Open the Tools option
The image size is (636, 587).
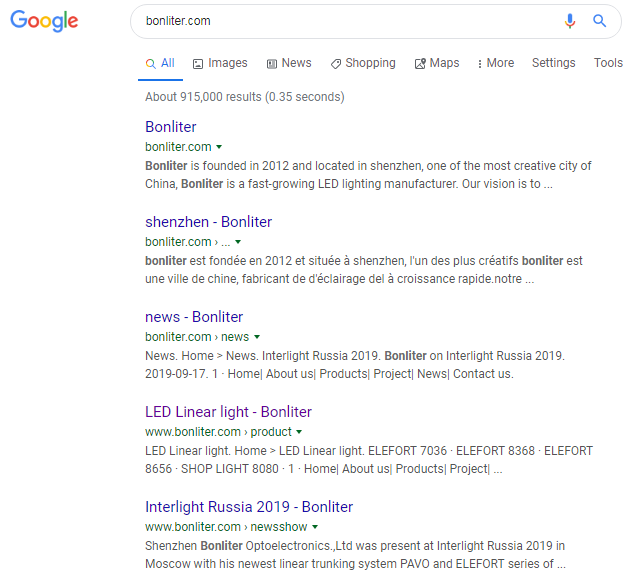608,63
